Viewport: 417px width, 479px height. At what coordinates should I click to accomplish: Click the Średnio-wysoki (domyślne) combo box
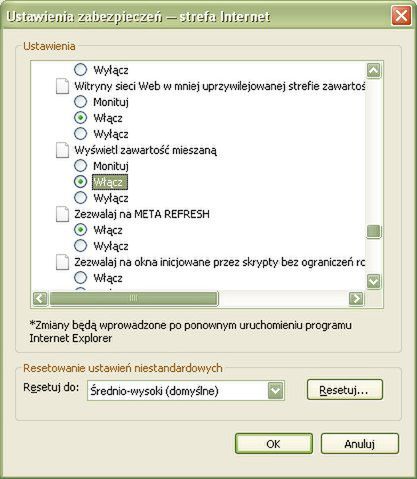click(186, 390)
